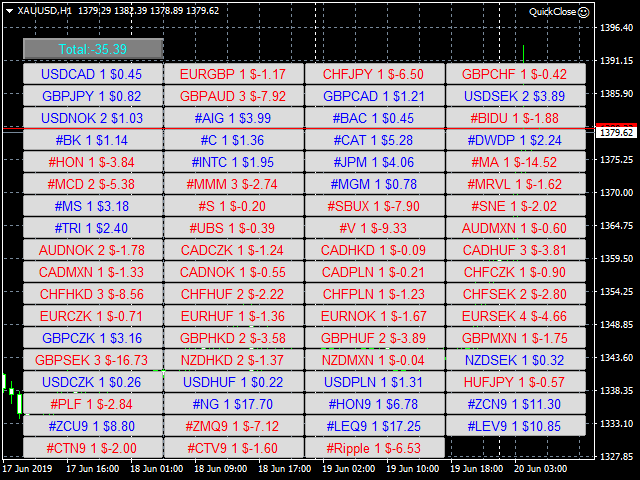The width and height of the screenshot is (640, 480).
Task: Click #CTN9 1 $-2.00 button
Action: pos(93,449)
